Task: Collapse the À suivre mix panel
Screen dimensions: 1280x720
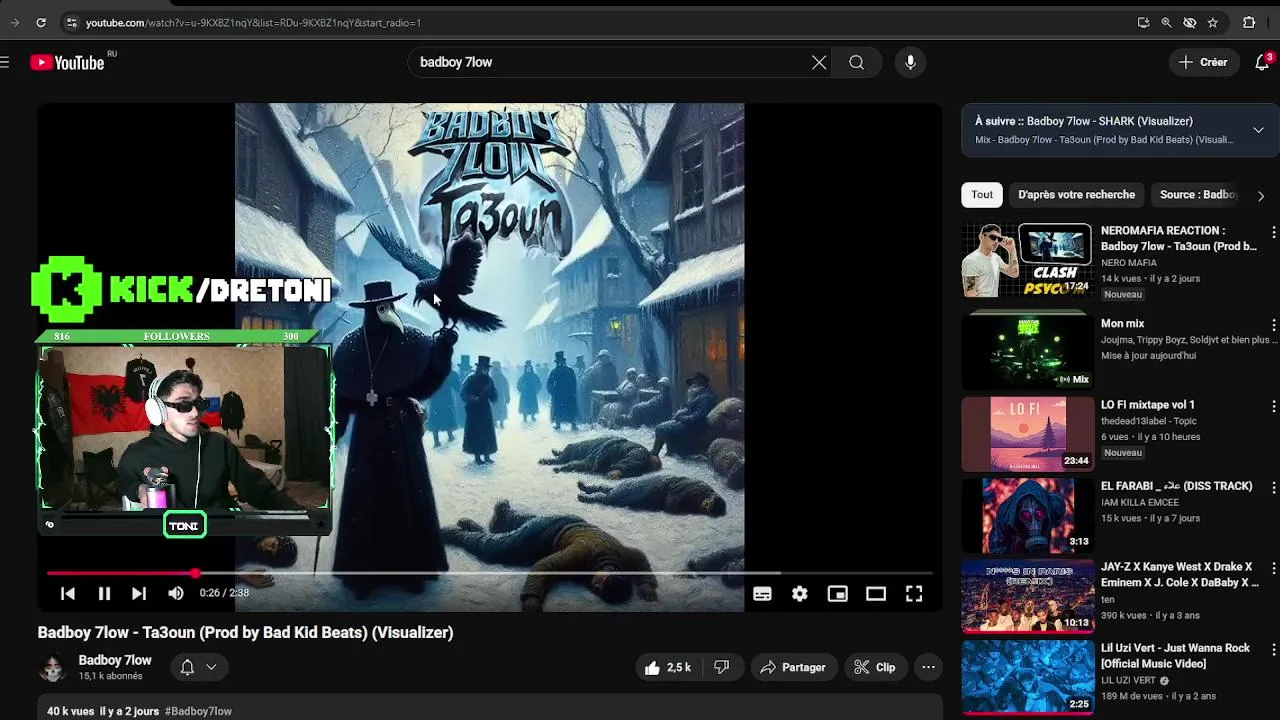Action: click(1258, 130)
